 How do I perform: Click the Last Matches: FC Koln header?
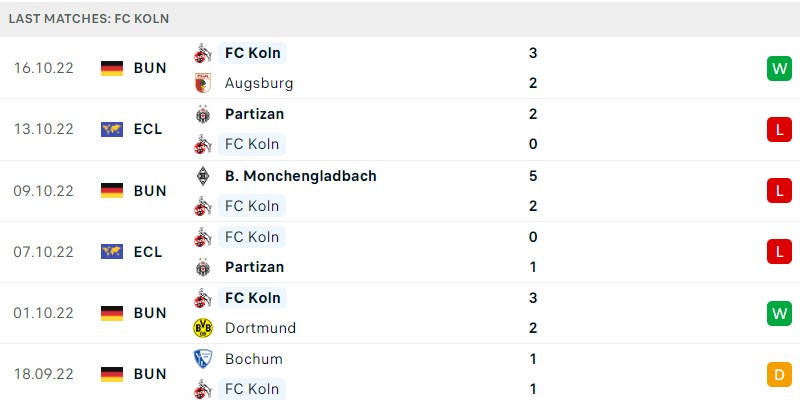click(x=89, y=19)
